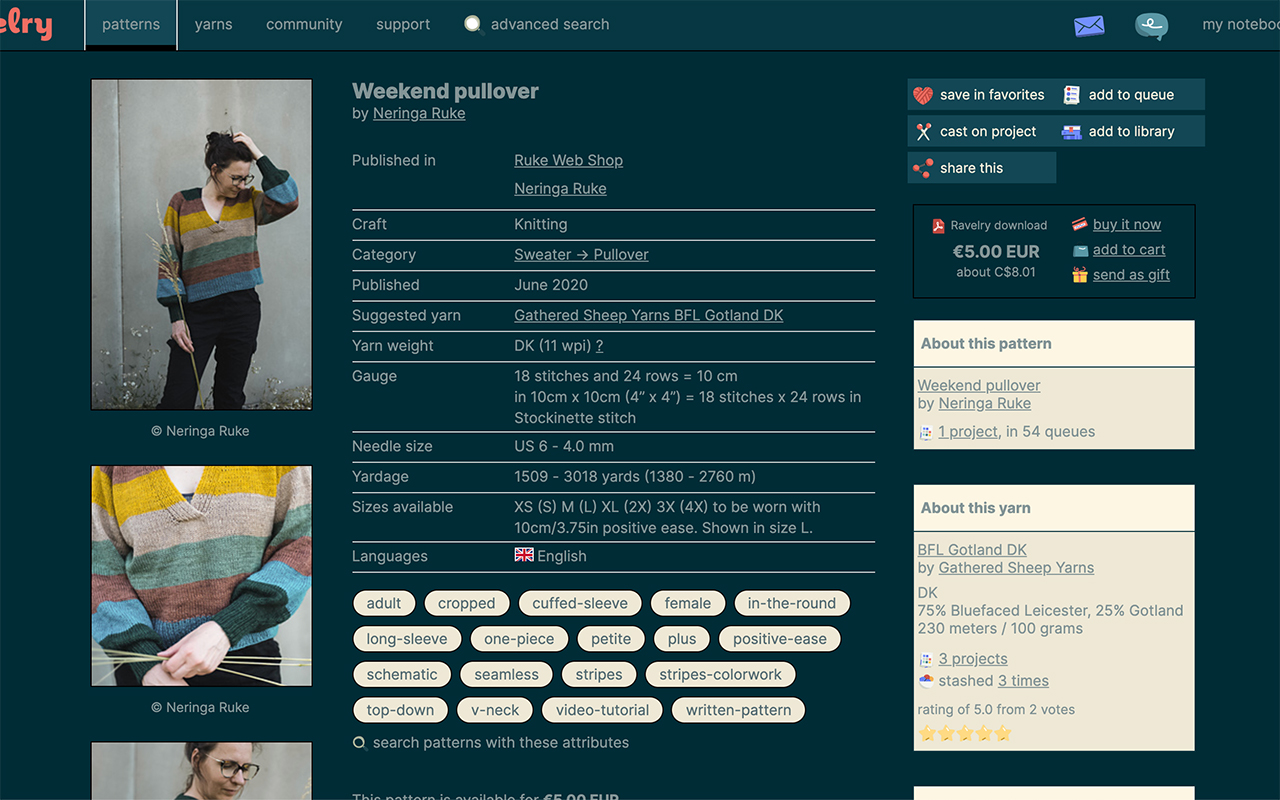The width and height of the screenshot is (1280, 800).
Task: Open the 3 projects link
Action: pyautogui.click(x=973, y=658)
